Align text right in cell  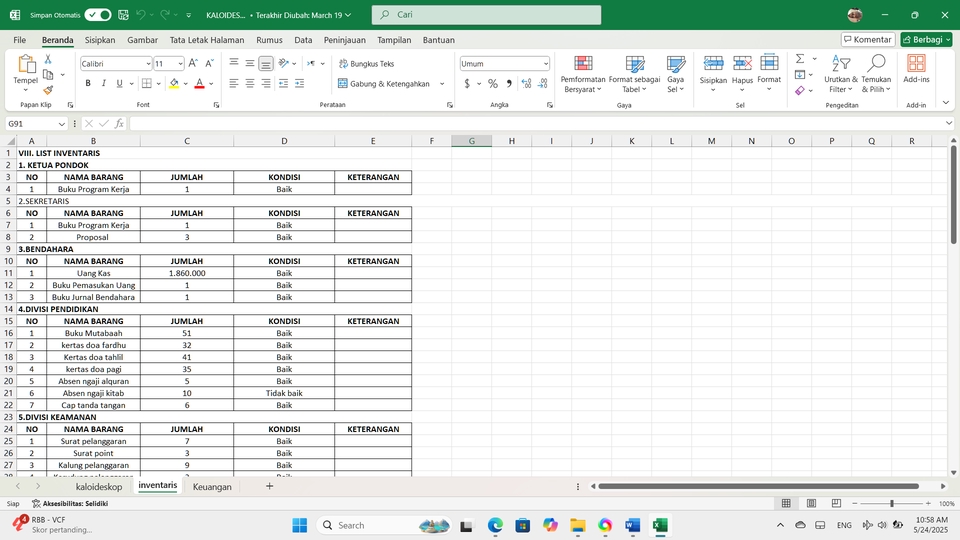click(x=266, y=83)
